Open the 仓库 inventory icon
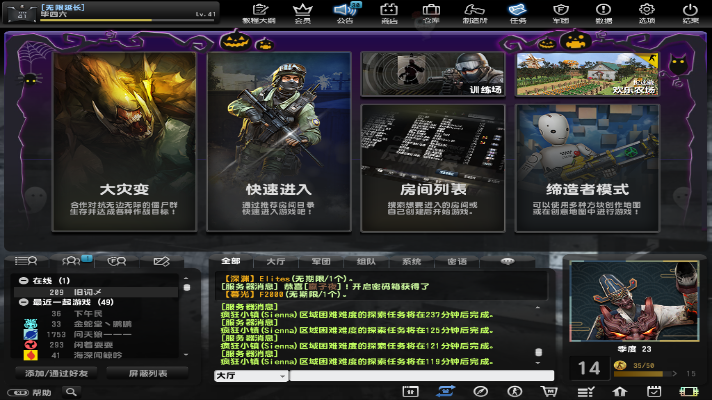This screenshot has width=712, height=400. point(431,12)
